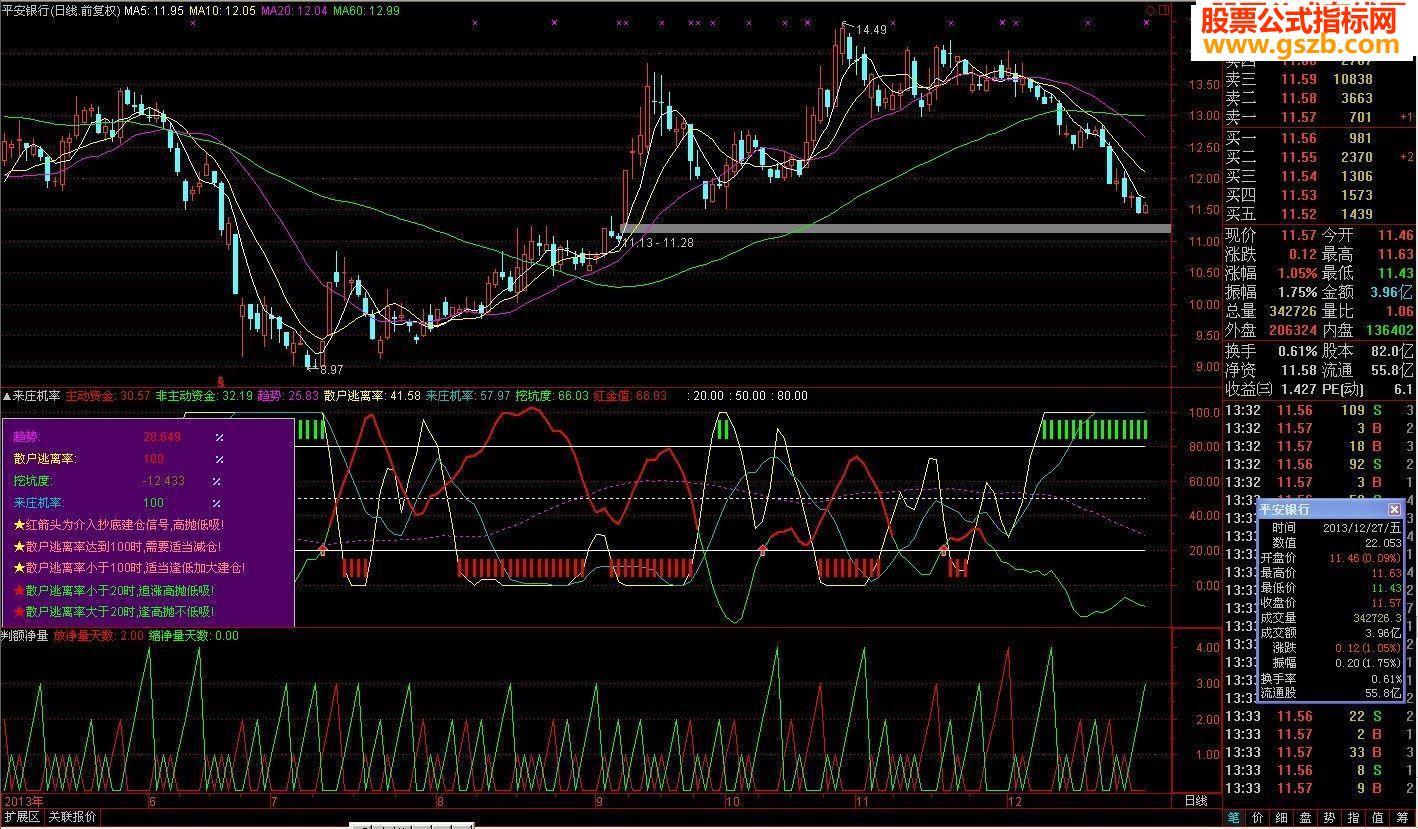Click the 时间 2013/12/27/五 row in the popup
The image size is (1418, 829).
pos(1331,527)
